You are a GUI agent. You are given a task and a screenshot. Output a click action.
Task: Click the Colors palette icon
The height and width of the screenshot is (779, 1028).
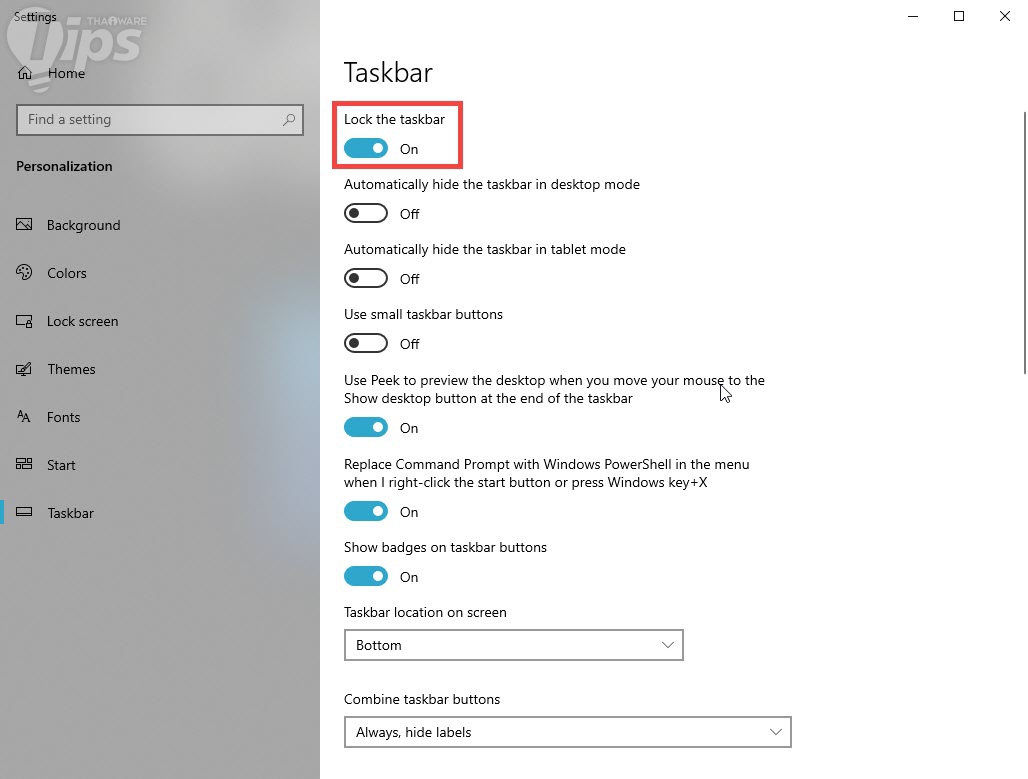(x=25, y=273)
